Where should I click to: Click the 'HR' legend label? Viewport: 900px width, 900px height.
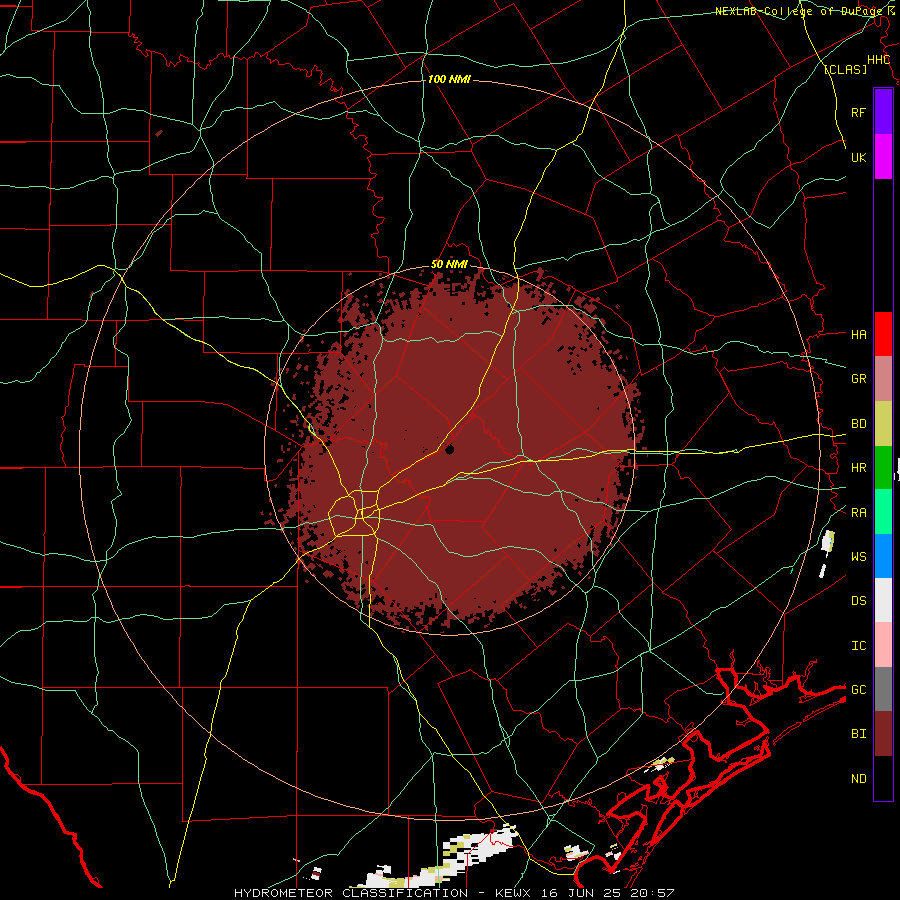[x=858, y=468]
